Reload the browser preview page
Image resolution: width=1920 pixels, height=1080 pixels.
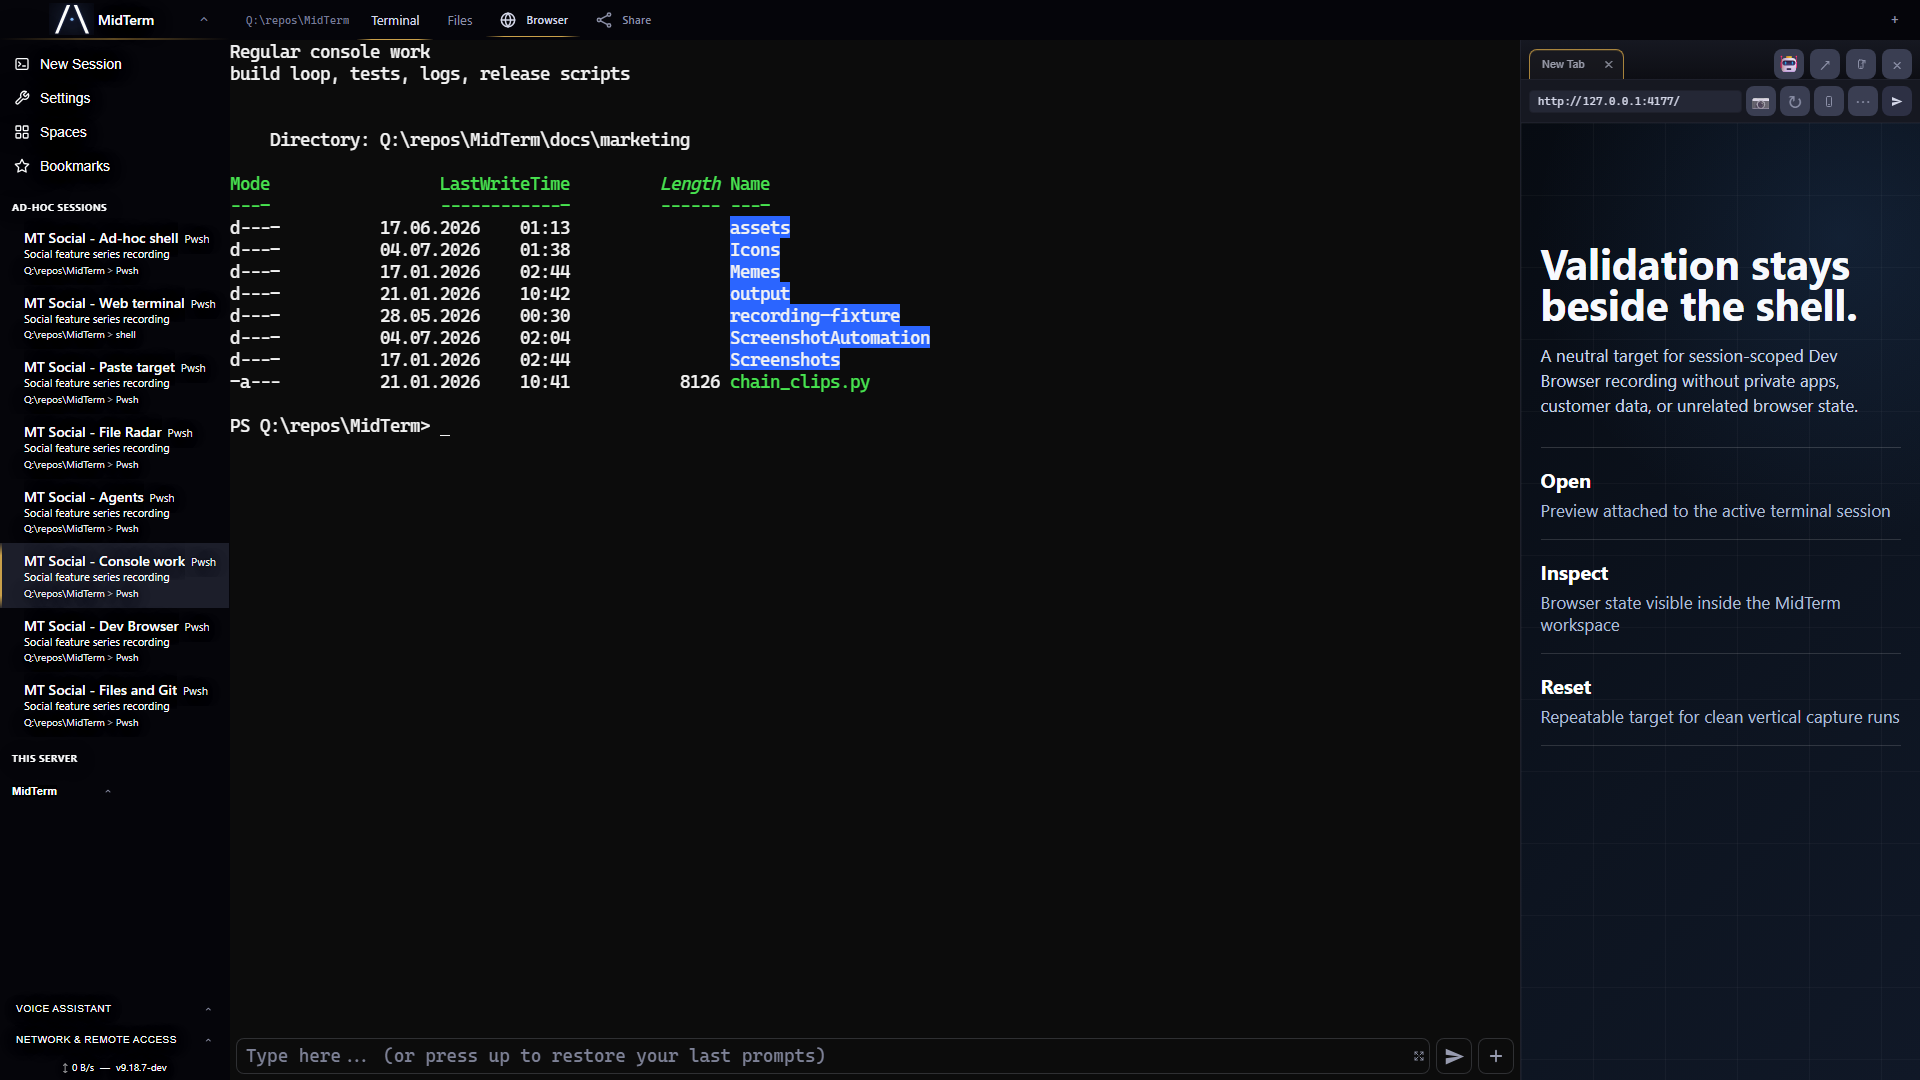[x=1795, y=101]
